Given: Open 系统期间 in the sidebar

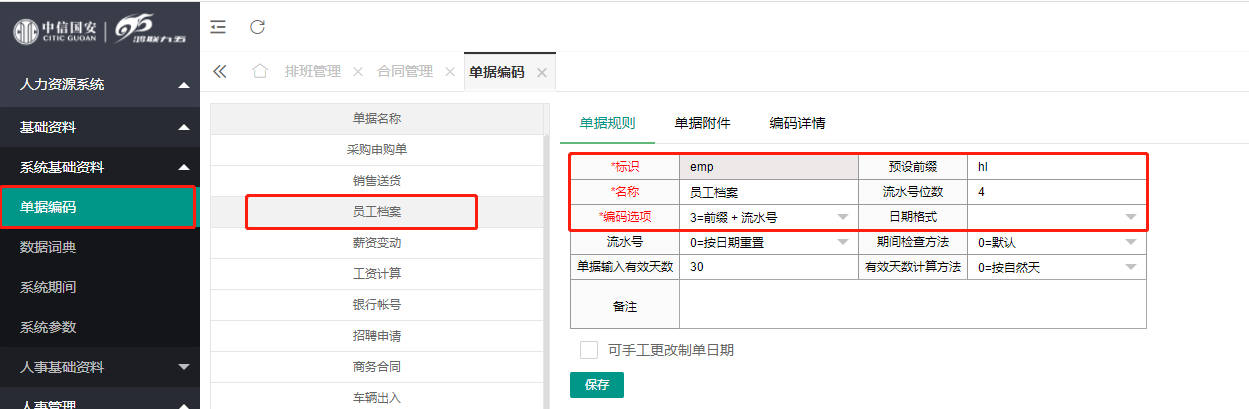Looking at the screenshot, I should pos(100,287).
